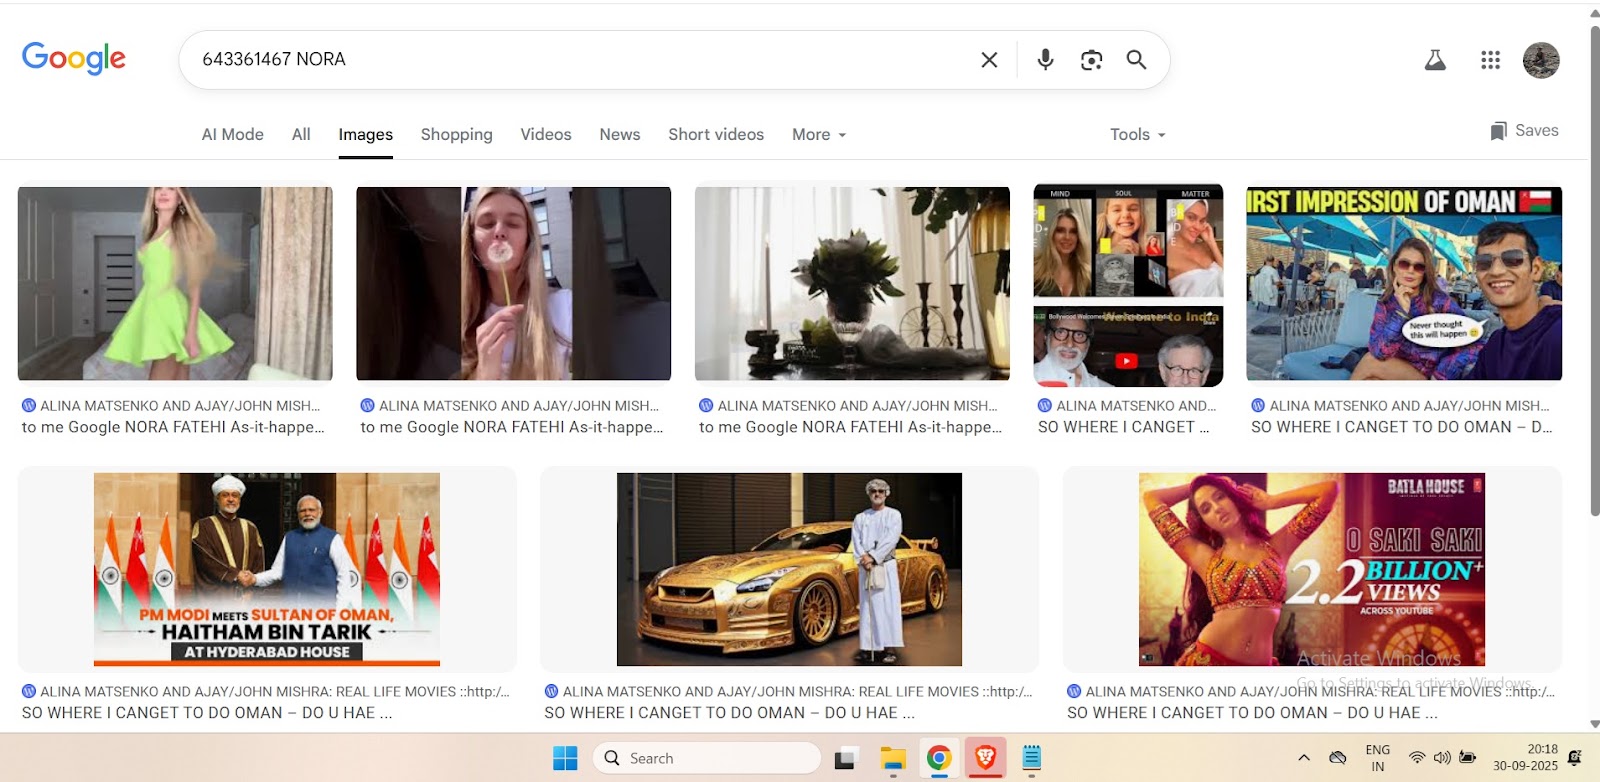This screenshot has height=782, width=1600.
Task: Open Search Labs flask icon
Action: [1435, 60]
